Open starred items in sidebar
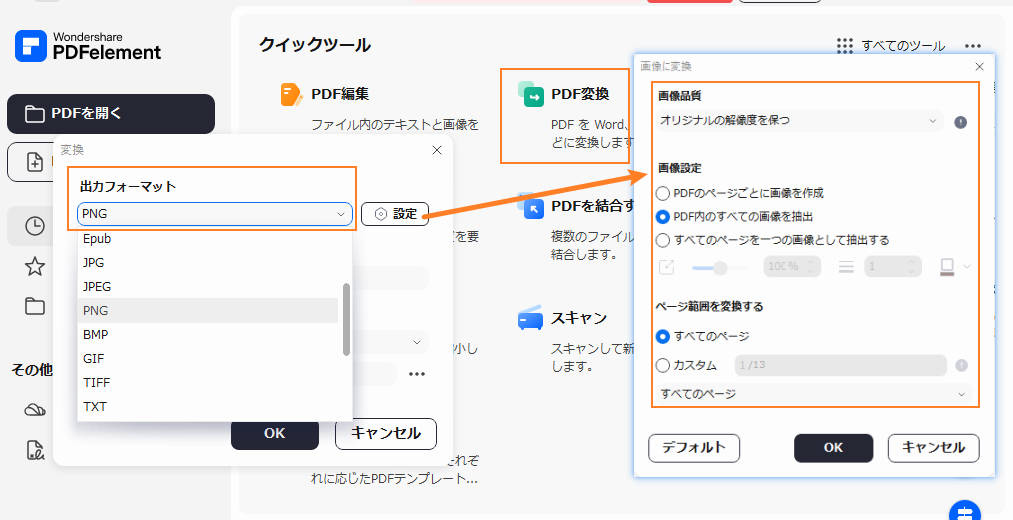This screenshot has width=1013, height=520. [35, 266]
